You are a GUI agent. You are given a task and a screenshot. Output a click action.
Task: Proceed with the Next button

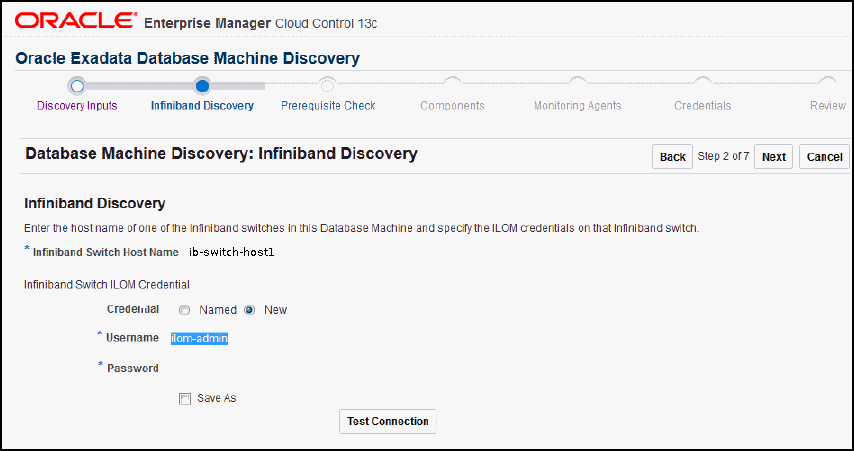[x=773, y=157]
